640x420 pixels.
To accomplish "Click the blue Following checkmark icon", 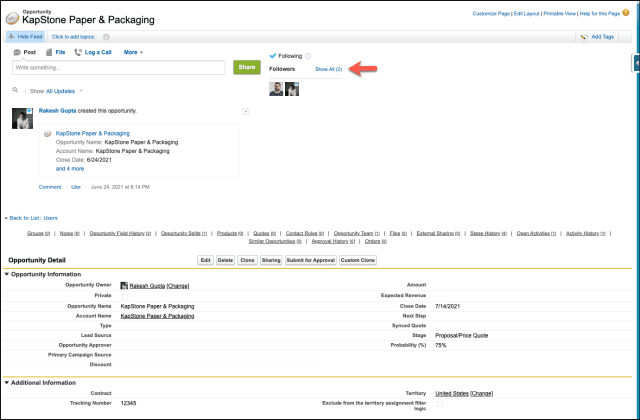I will coord(273,56).
